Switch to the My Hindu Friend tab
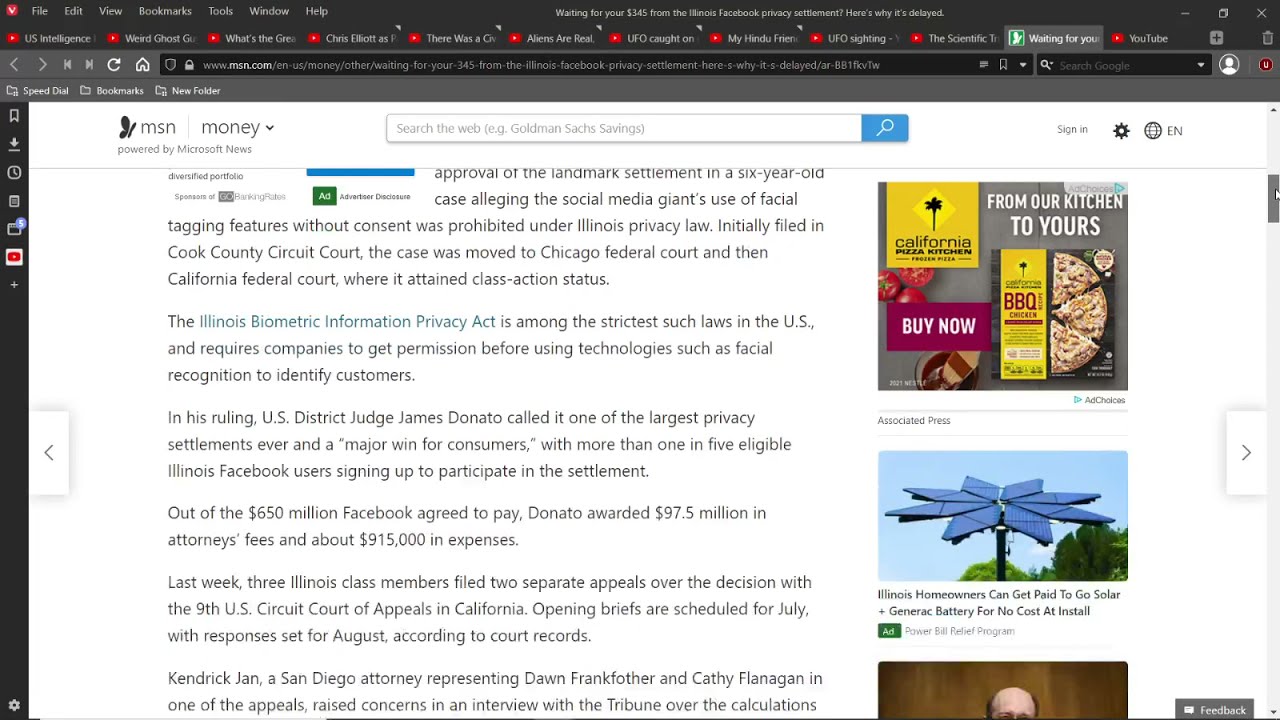1280x720 pixels. [x=754, y=38]
